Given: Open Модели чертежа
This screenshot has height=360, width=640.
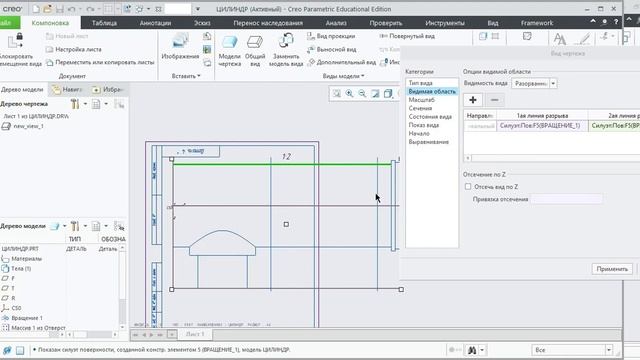Looking at the screenshot, I should click(x=229, y=51).
